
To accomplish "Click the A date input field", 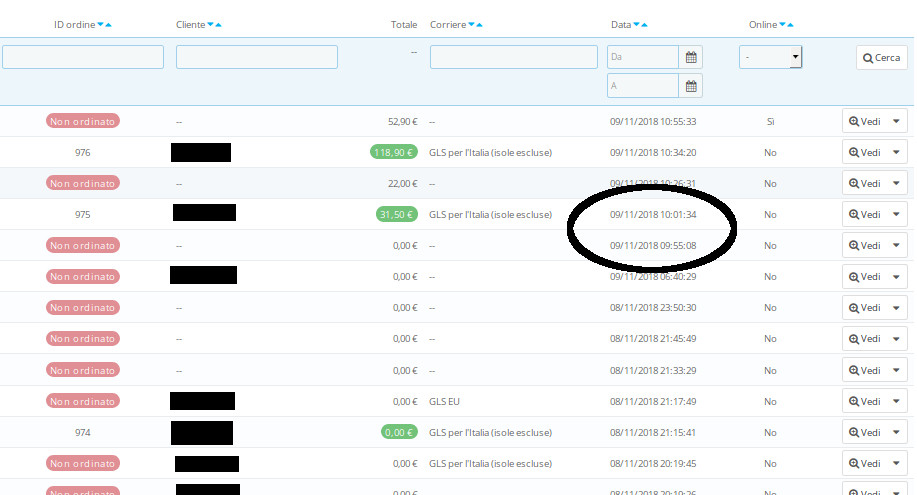I will pos(643,86).
